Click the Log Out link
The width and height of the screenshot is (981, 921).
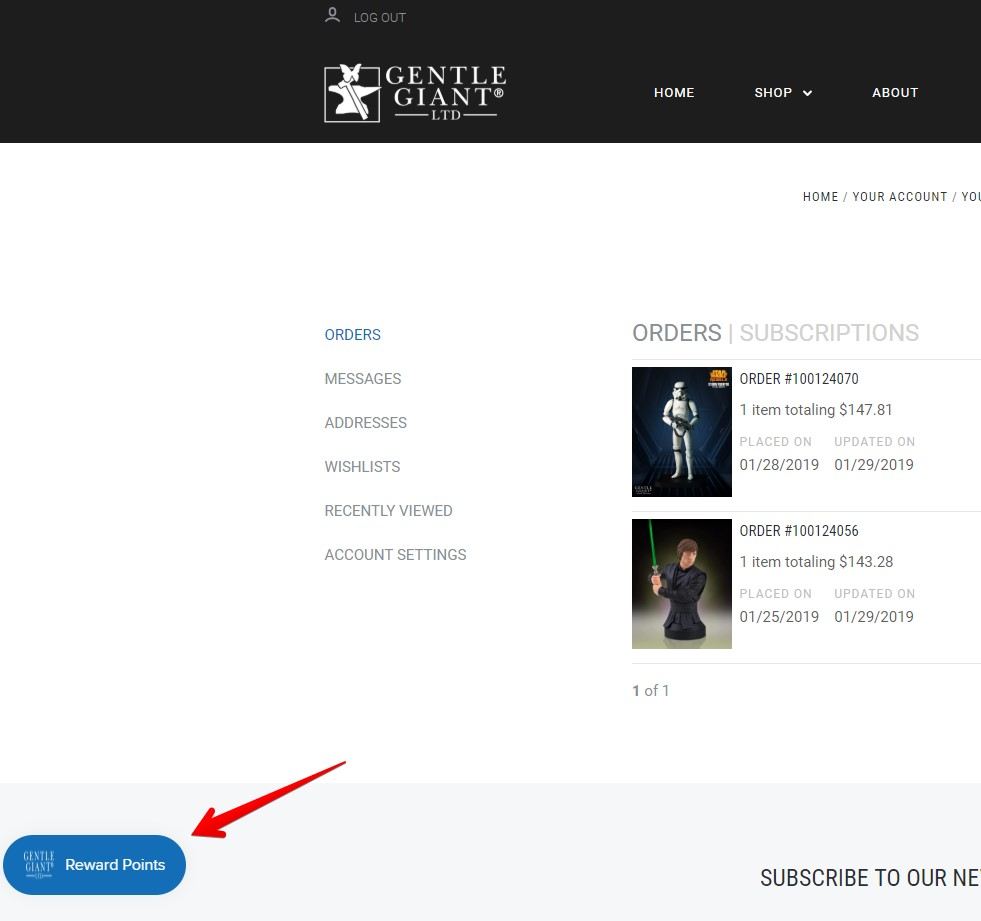point(380,18)
